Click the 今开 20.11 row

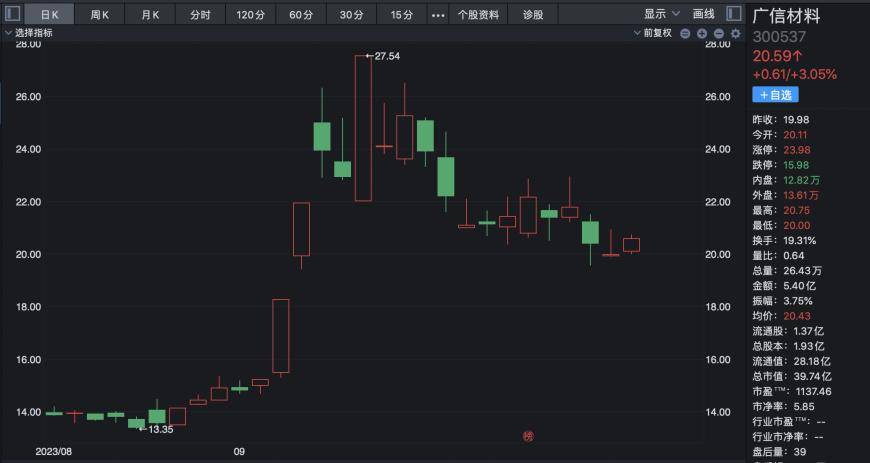pyautogui.click(x=780, y=135)
